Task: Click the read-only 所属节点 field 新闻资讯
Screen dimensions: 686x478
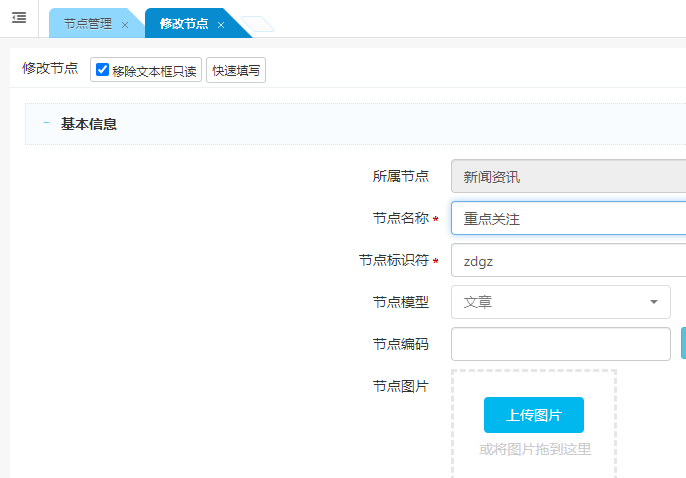Action: [568, 176]
